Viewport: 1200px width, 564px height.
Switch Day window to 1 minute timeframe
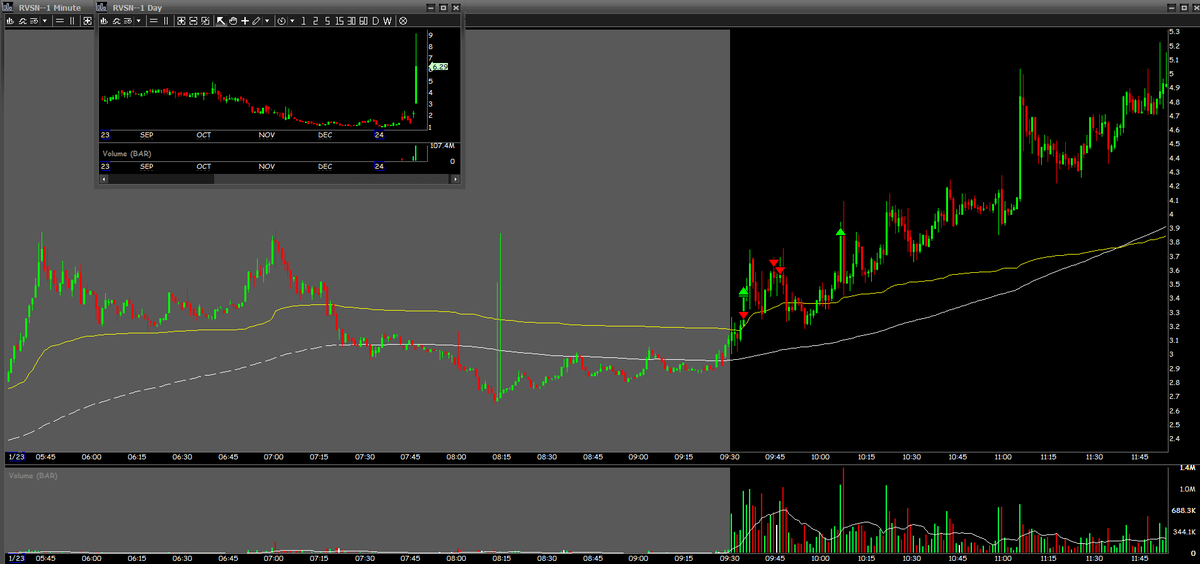tap(304, 20)
